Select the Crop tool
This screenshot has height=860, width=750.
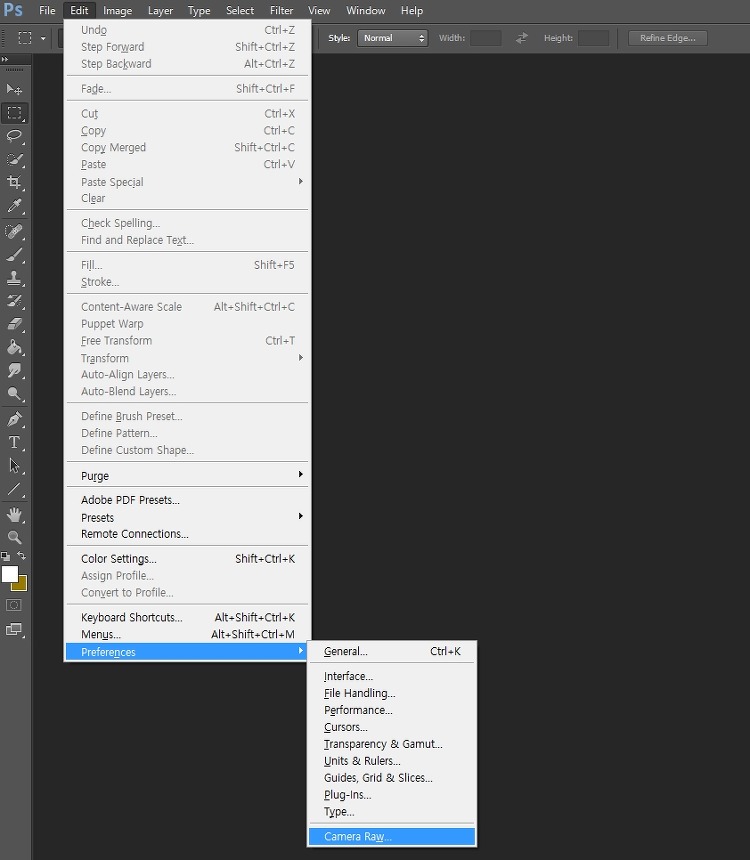[14, 182]
